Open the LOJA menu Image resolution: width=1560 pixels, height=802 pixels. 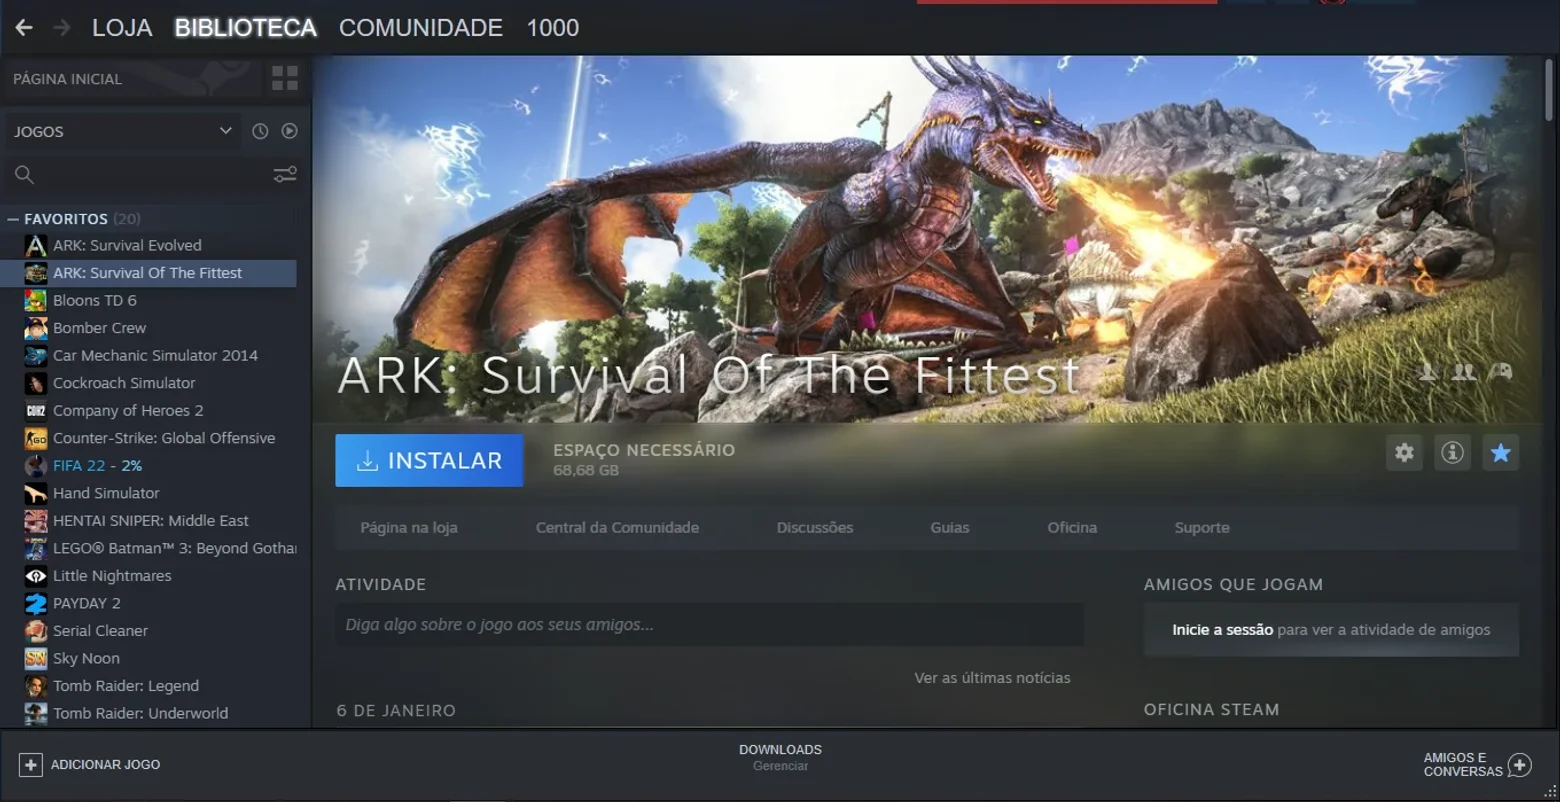tap(122, 28)
